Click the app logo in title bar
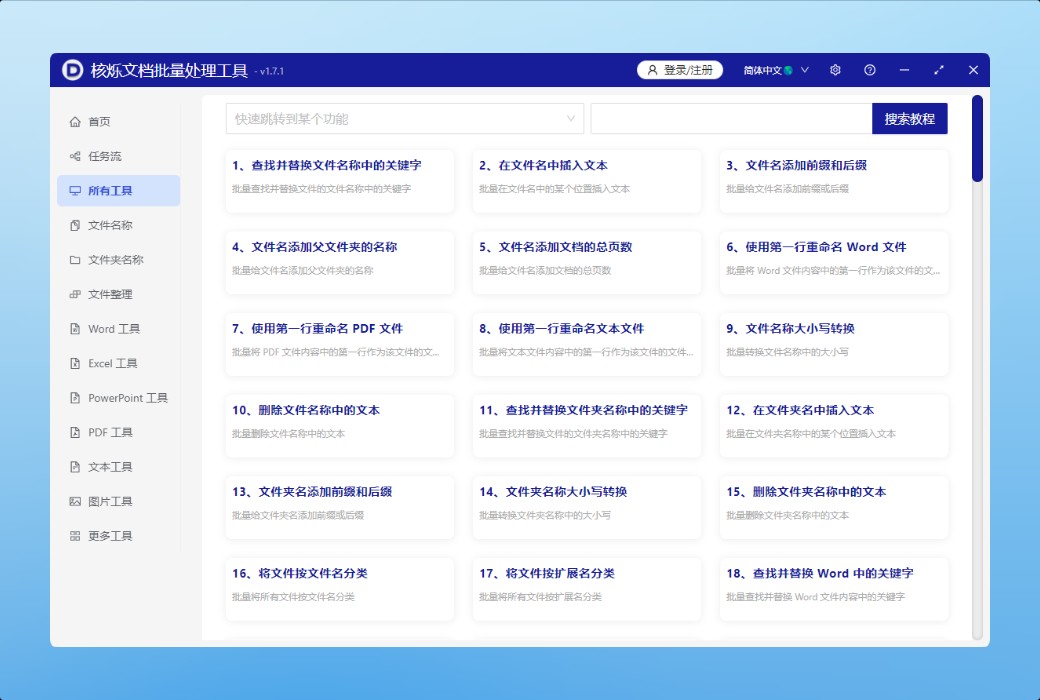Image resolution: width=1040 pixels, height=700 pixels. pos(73,70)
